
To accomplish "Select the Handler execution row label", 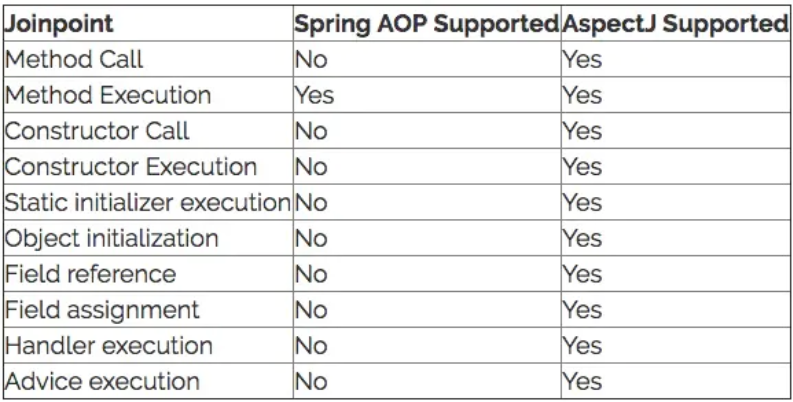I will pyautogui.click(x=108, y=346).
